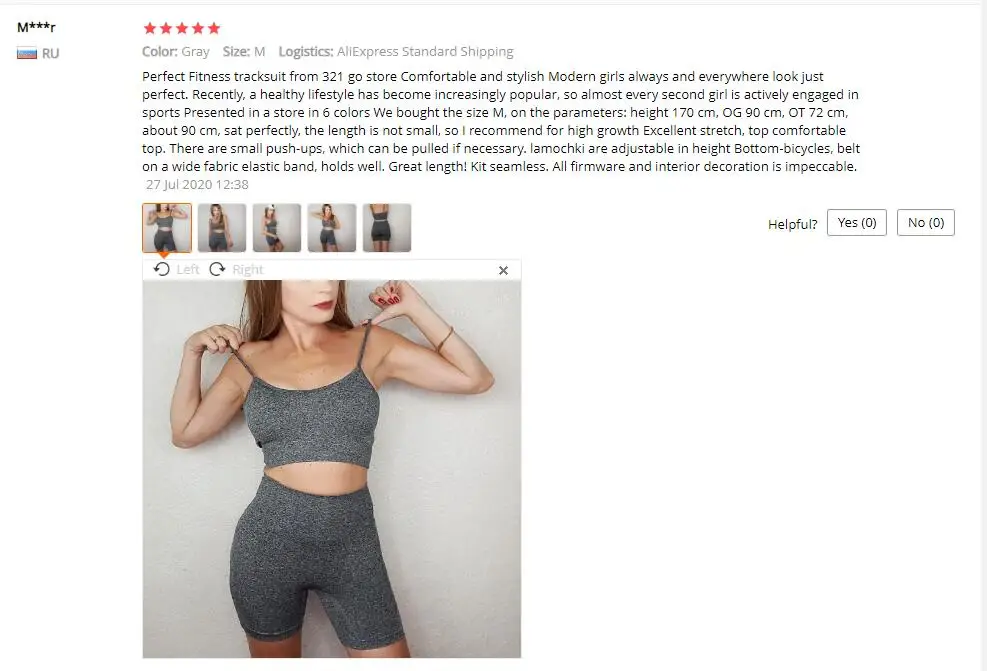
Task: Open the fifth thumbnail showing shorts
Action: click(x=387, y=228)
